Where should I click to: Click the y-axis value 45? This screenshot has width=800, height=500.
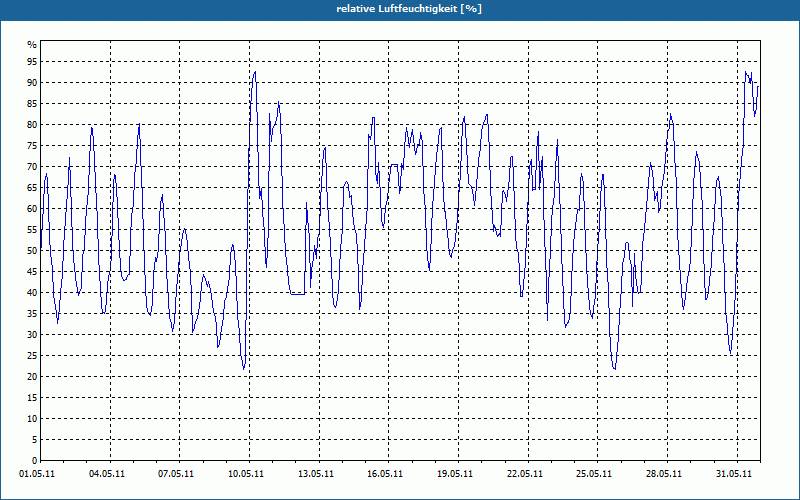click(x=32, y=271)
